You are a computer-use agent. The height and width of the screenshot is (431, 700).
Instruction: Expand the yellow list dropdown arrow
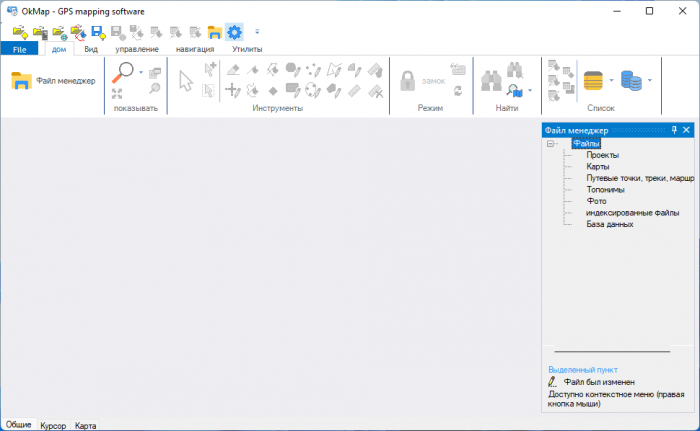coord(611,80)
